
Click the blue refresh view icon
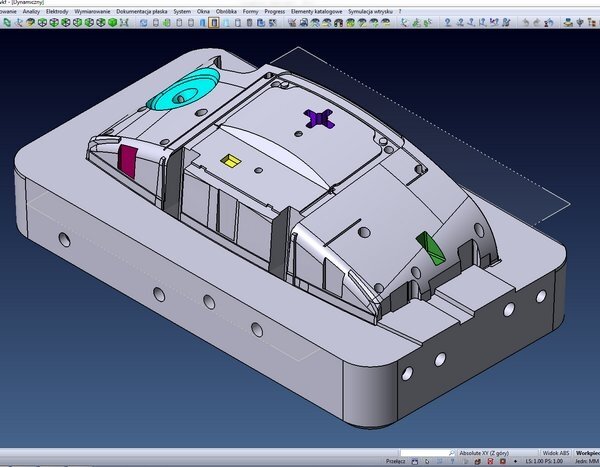(143, 23)
